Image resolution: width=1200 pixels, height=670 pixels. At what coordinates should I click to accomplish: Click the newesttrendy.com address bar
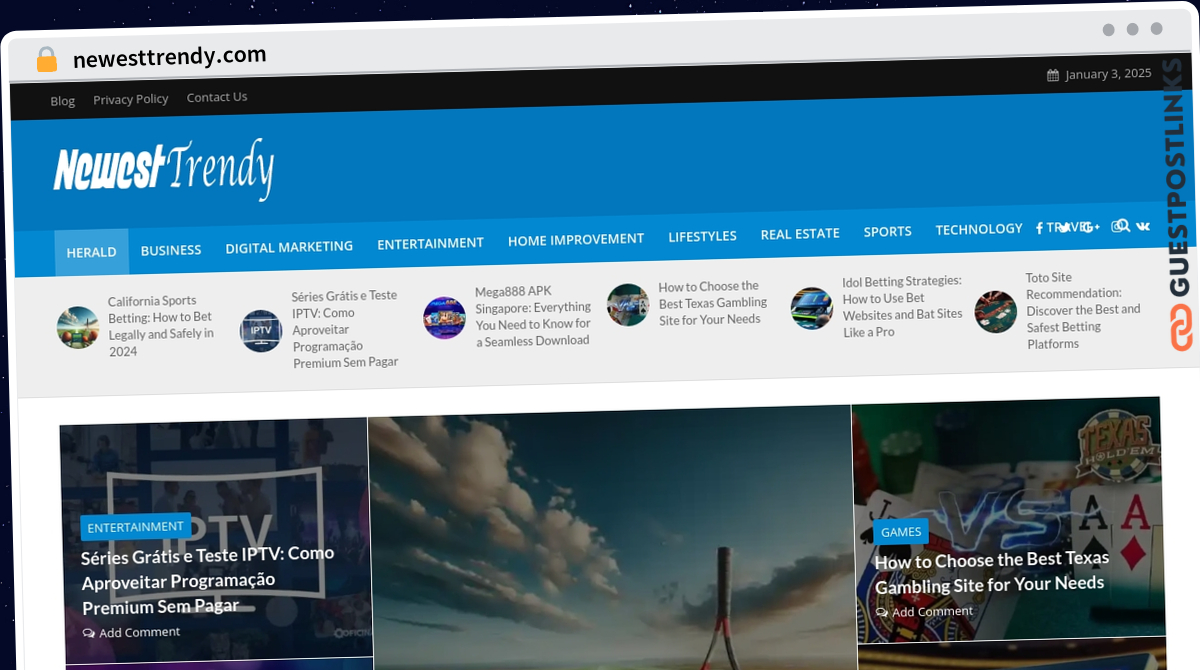[170, 57]
